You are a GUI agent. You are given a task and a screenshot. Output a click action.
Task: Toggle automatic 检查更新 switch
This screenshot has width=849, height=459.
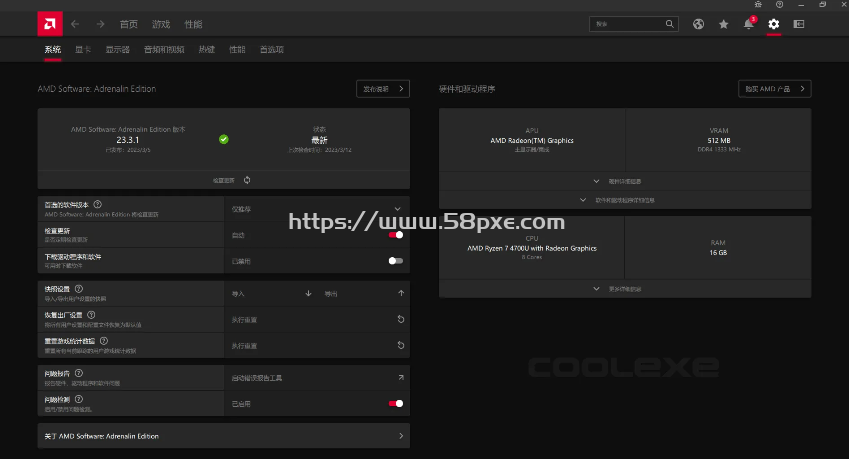point(396,235)
